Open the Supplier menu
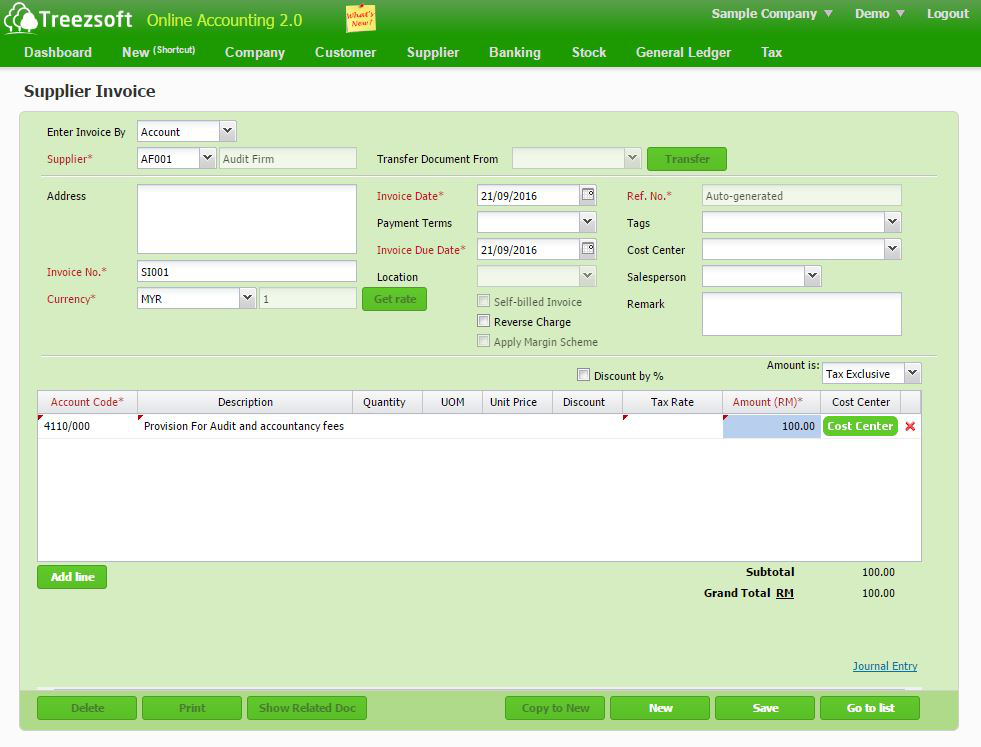The width and height of the screenshot is (981, 747). (x=433, y=53)
